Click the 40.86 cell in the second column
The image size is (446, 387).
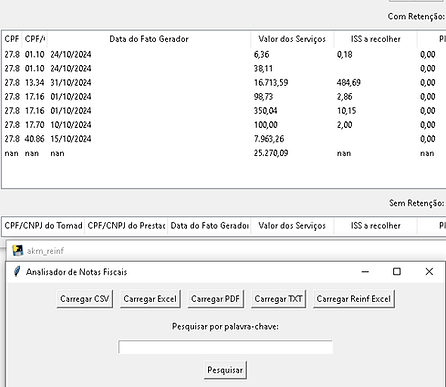coord(34,139)
